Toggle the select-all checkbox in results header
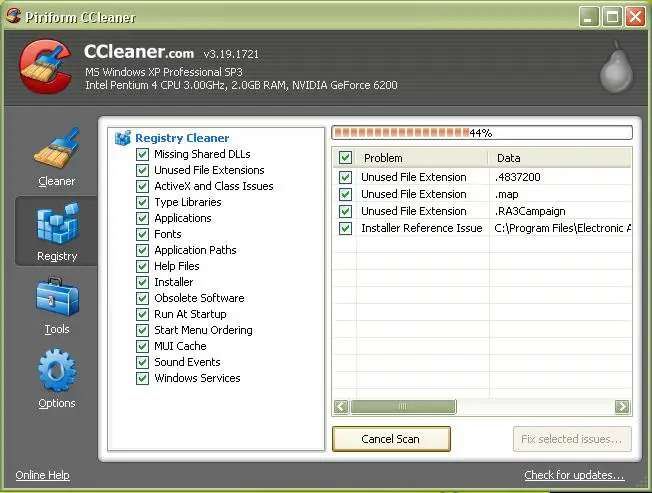The image size is (652, 493). pos(345,158)
